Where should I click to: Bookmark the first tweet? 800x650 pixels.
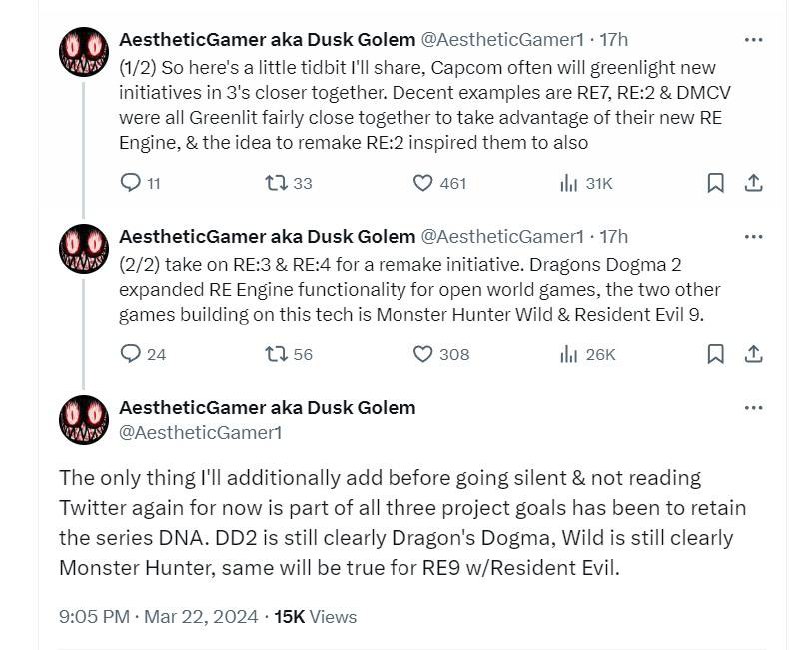click(714, 182)
